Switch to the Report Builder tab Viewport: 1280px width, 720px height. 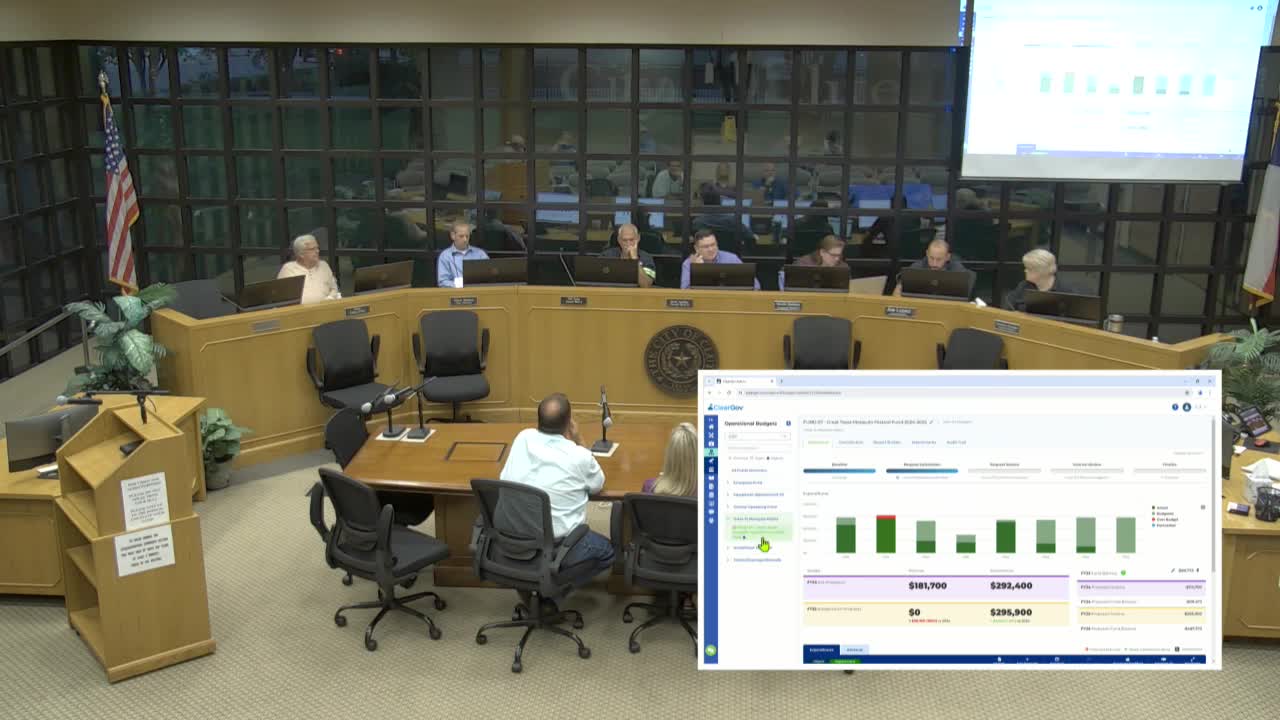[887, 442]
